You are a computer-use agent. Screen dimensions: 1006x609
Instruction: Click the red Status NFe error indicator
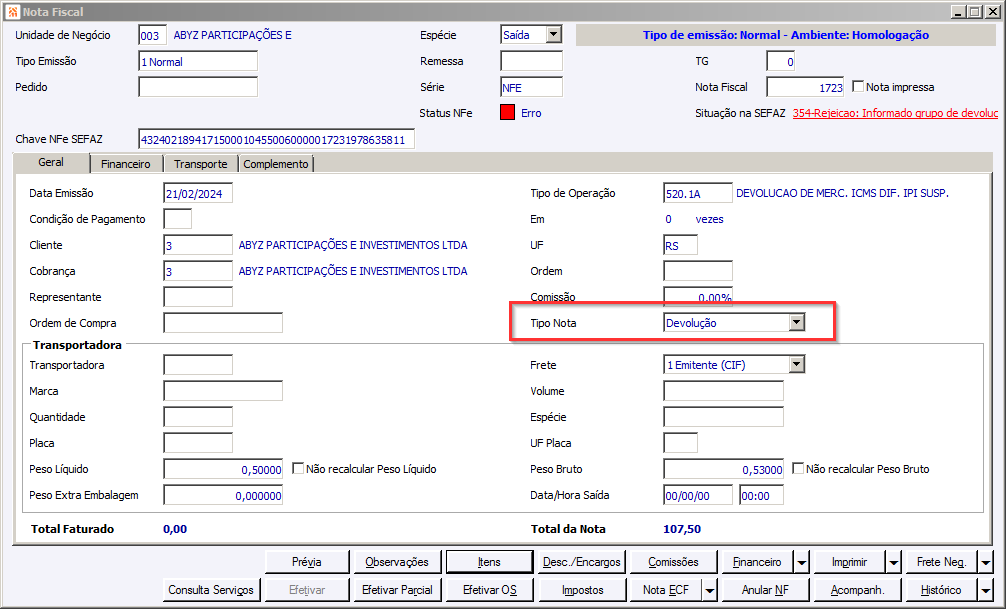click(x=507, y=113)
